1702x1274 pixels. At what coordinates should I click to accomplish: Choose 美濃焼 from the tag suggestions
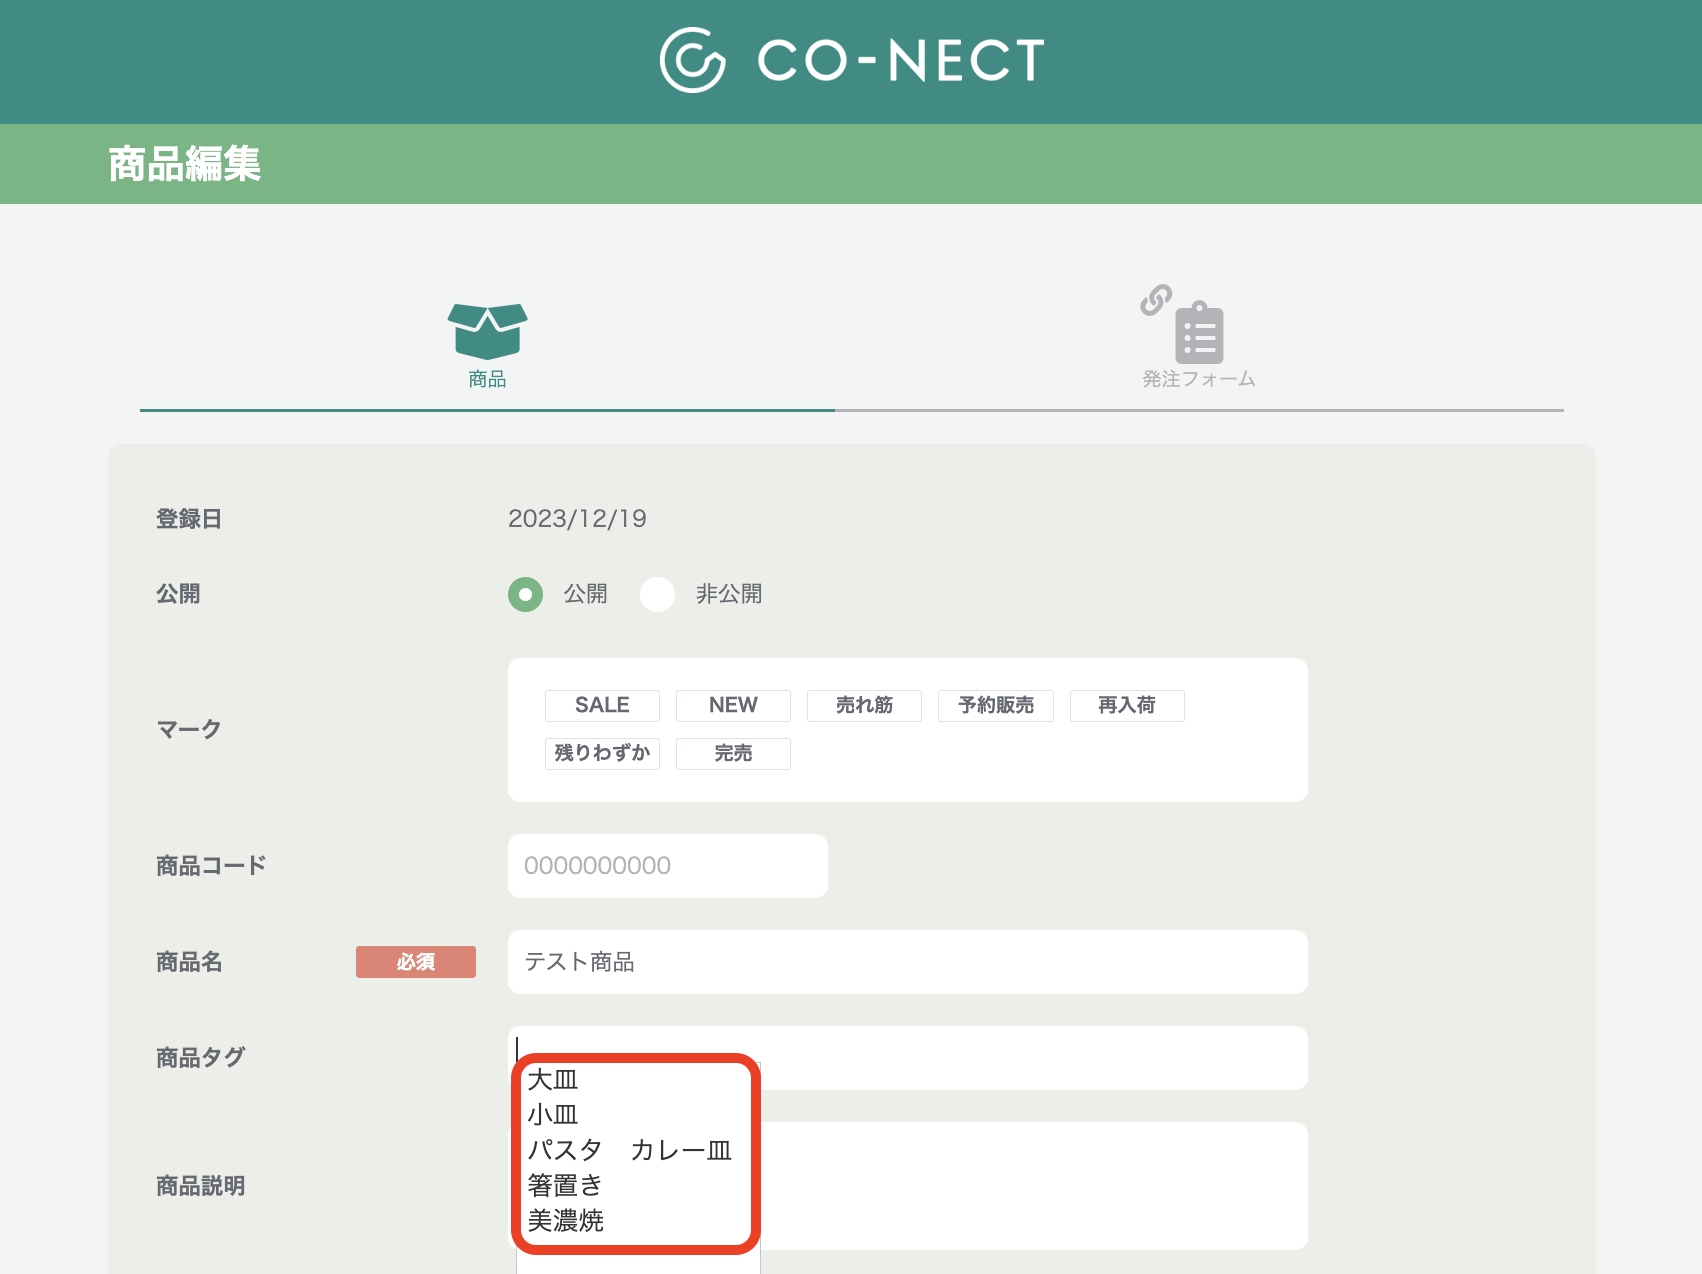pos(566,1221)
